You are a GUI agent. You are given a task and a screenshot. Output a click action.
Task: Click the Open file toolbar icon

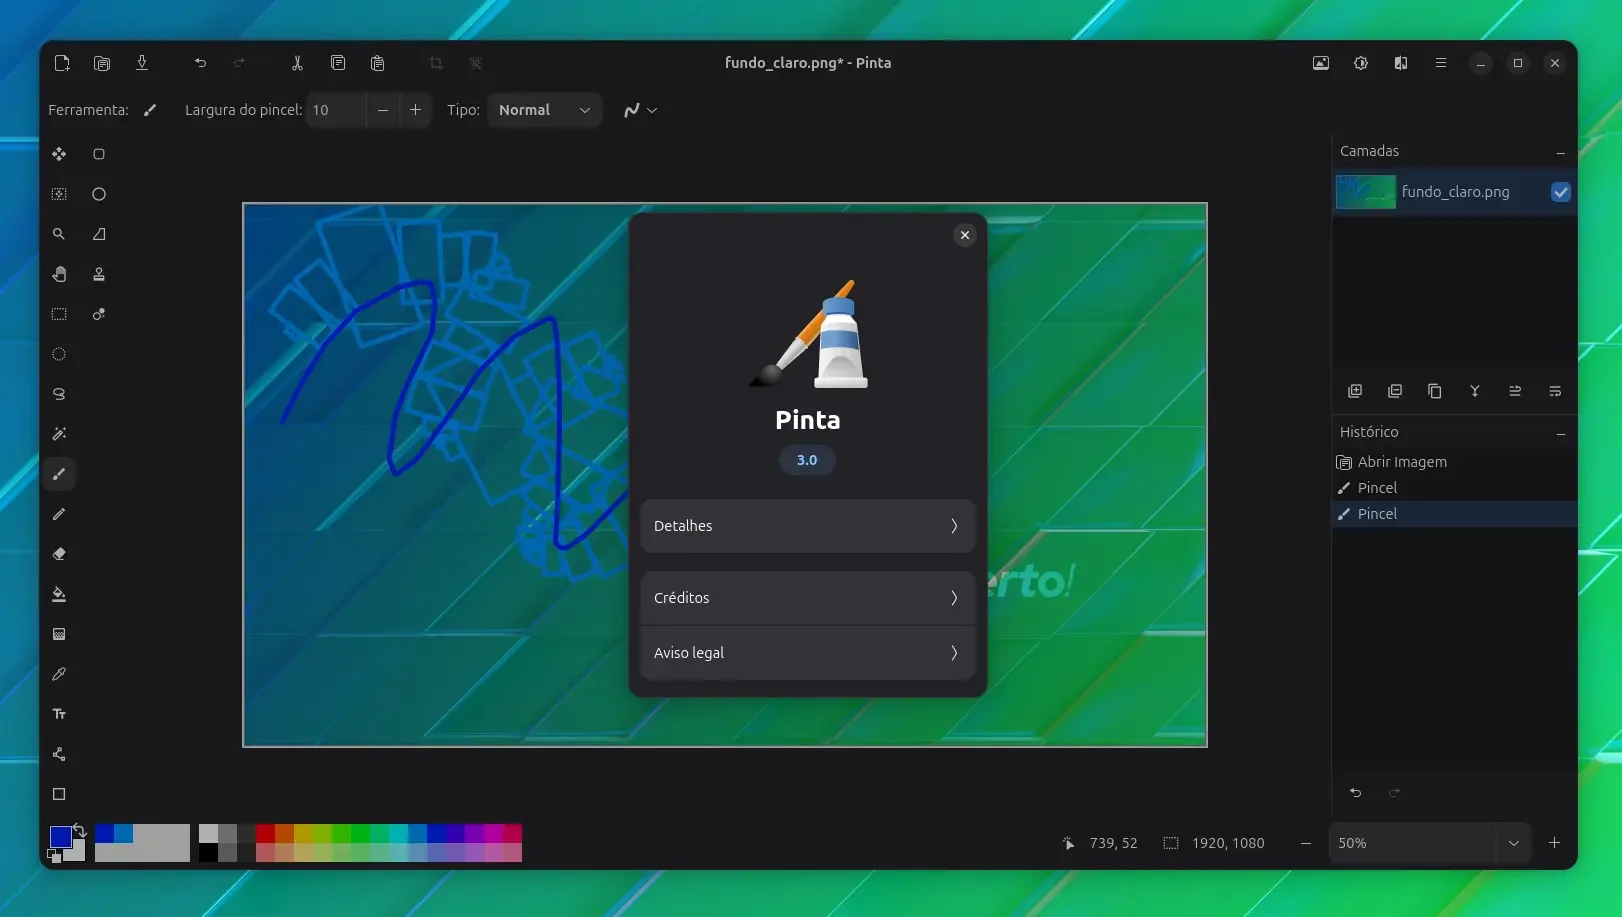click(x=102, y=63)
